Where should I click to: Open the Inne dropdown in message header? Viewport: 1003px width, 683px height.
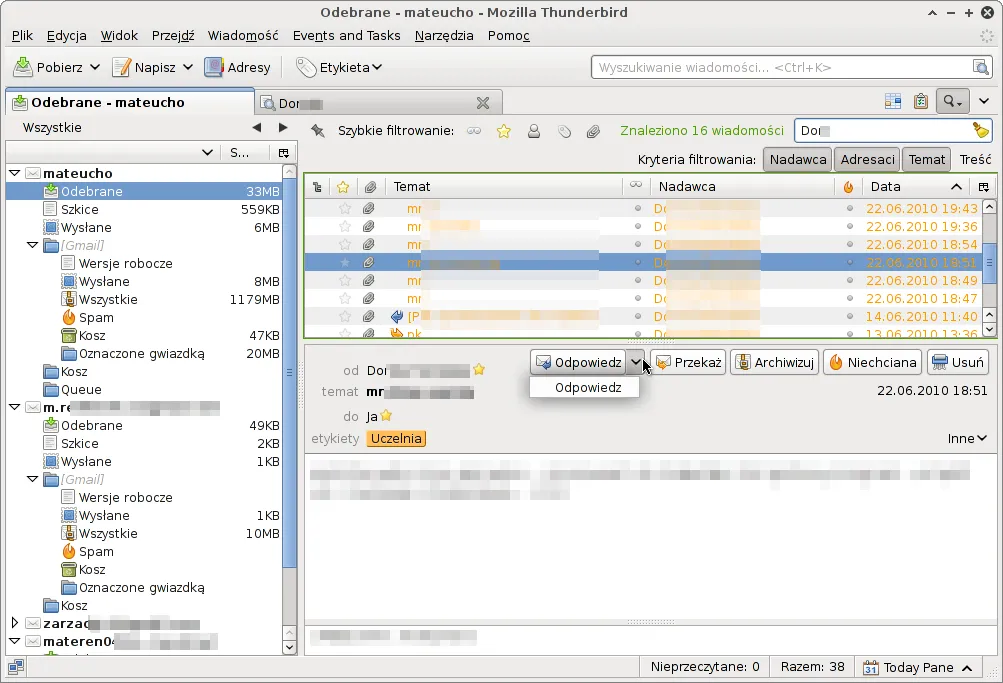pyautogui.click(x=967, y=438)
